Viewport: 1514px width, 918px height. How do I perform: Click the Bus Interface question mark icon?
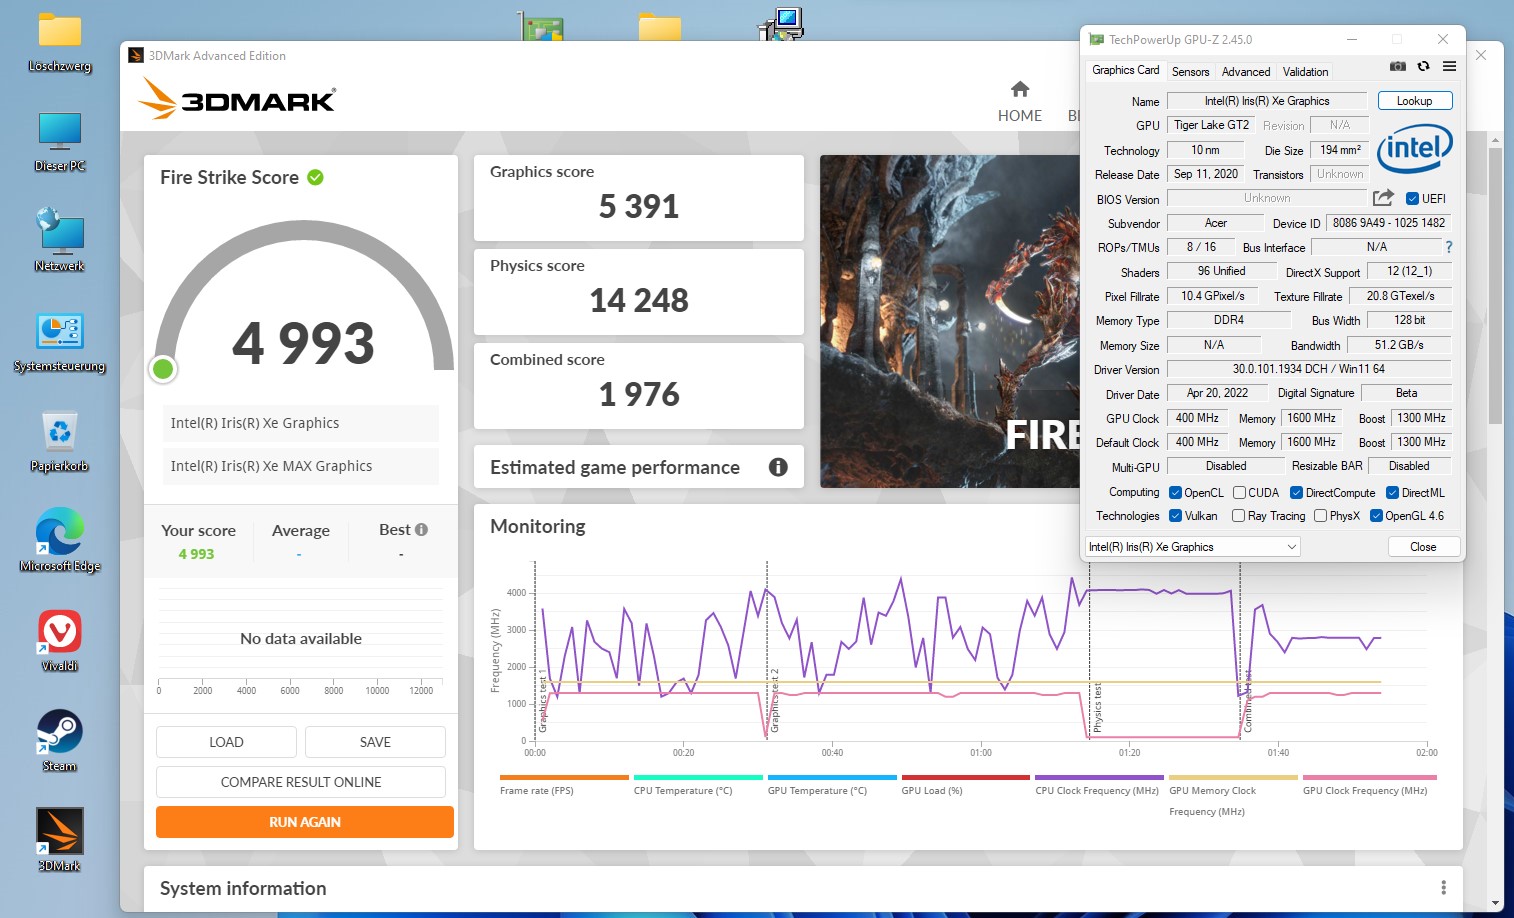(1448, 247)
